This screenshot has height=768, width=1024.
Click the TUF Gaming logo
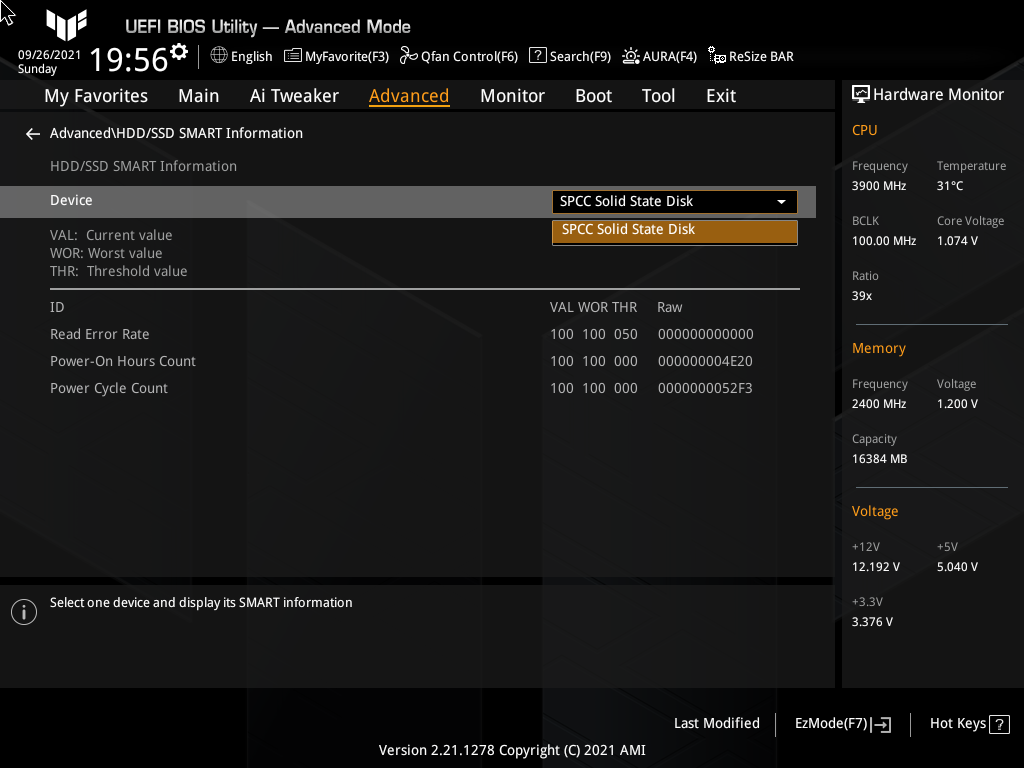[66, 26]
